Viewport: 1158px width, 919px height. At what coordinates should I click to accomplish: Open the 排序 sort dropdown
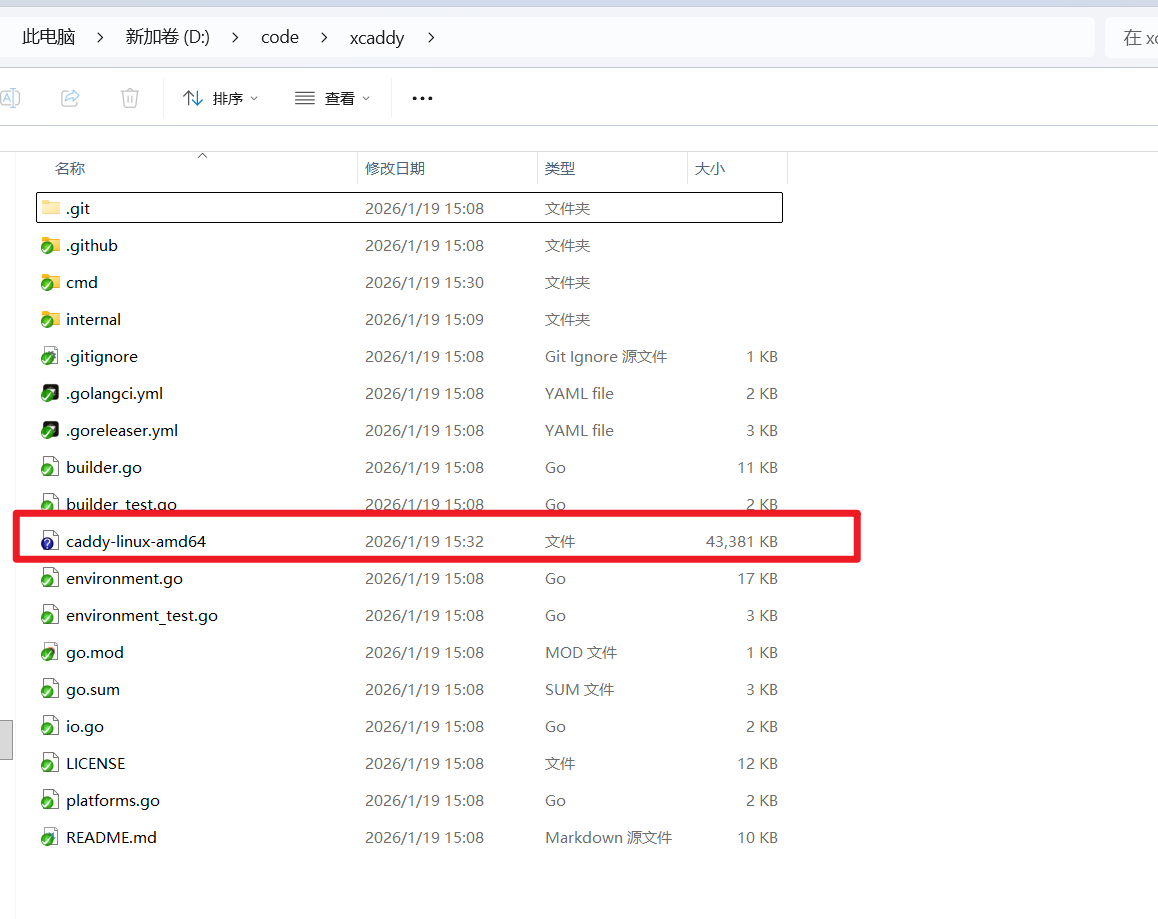coord(221,98)
